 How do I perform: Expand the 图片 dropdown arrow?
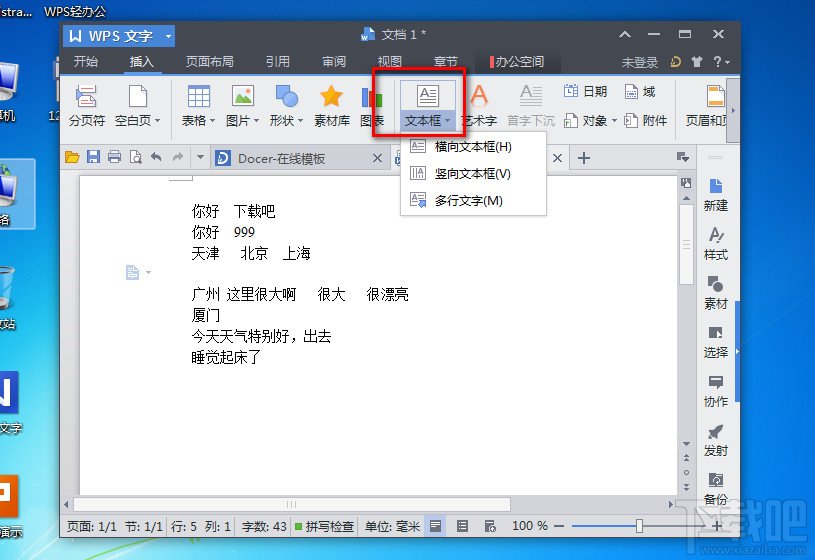[x=256, y=121]
